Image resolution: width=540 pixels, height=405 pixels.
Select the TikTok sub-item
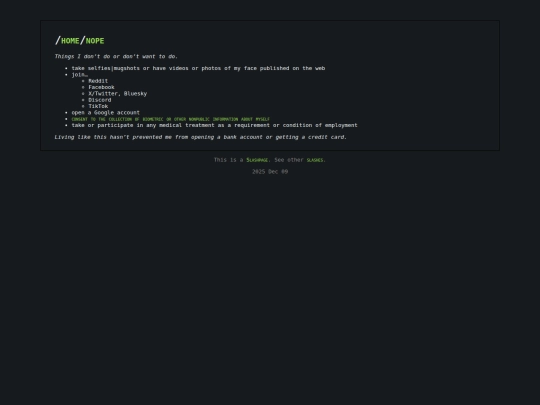(98, 106)
